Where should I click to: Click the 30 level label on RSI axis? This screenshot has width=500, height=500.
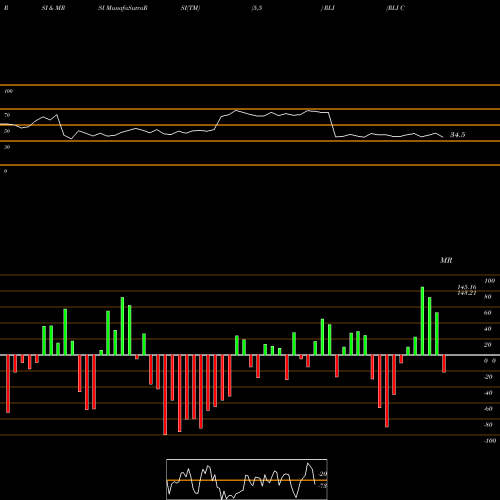click(x=7, y=147)
